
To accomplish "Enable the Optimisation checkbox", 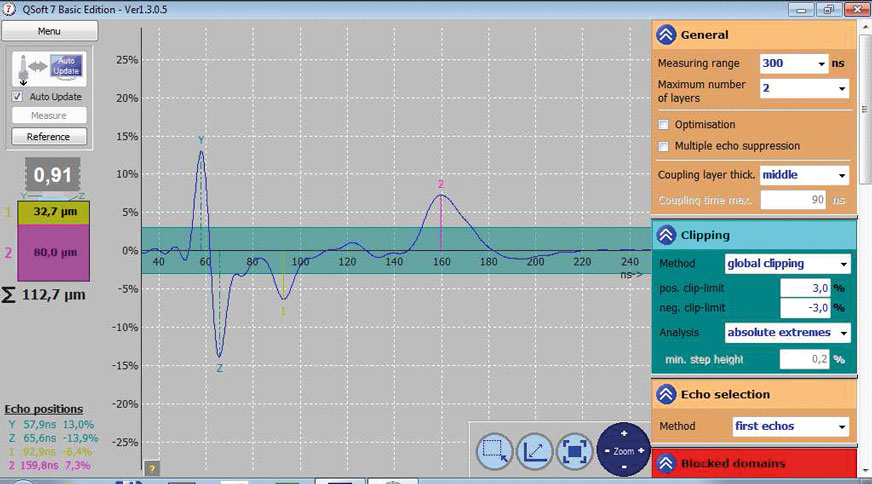I will coord(664,125).
